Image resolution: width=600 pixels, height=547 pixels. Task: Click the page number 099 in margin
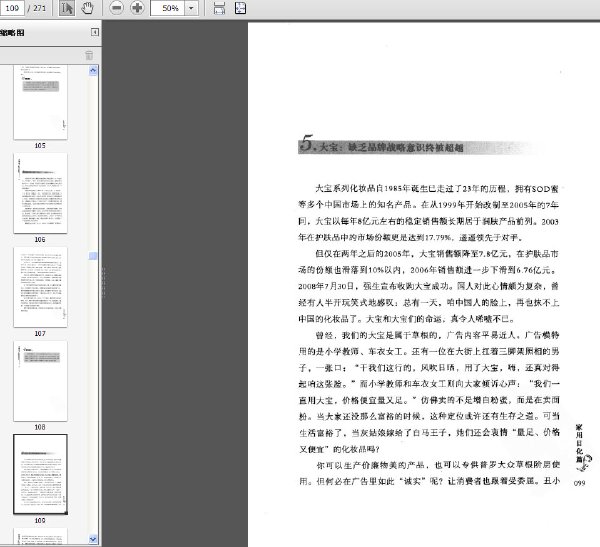579,483
